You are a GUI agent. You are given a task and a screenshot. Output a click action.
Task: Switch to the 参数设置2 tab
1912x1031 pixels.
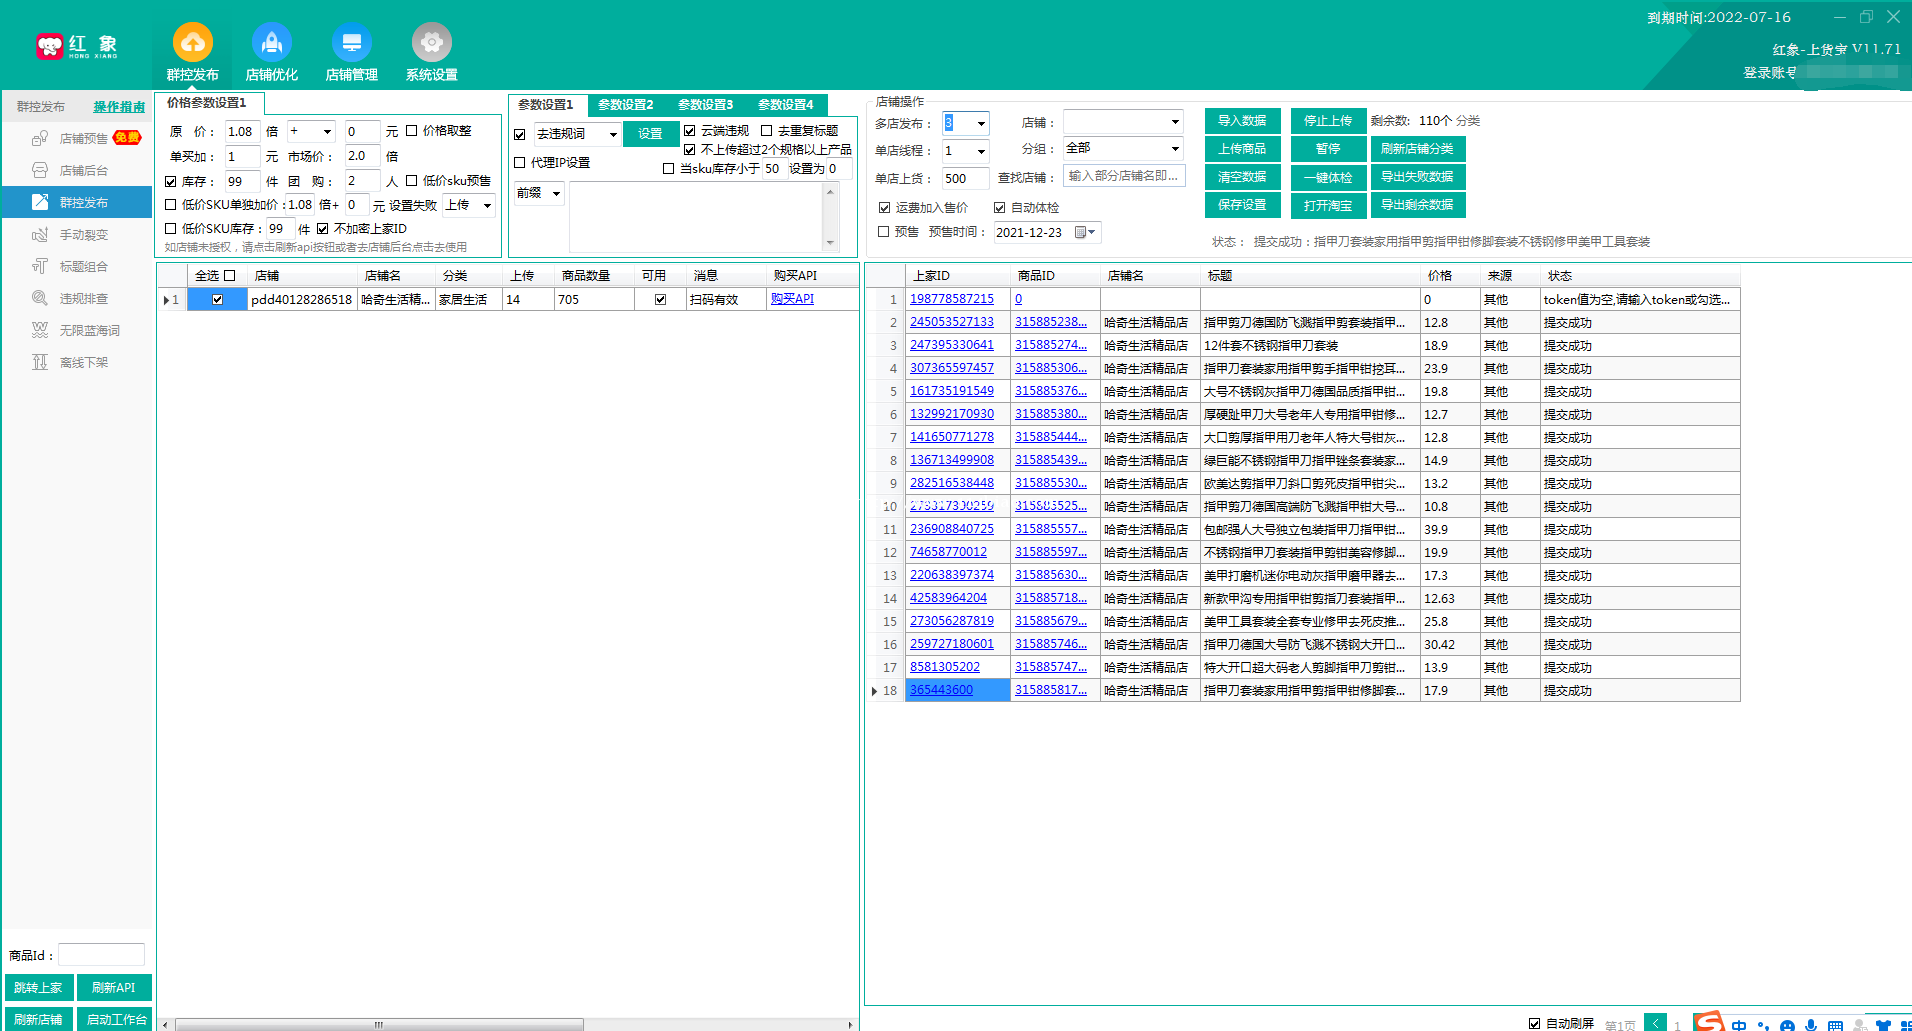pyautogui.click(x=626, y=105)
